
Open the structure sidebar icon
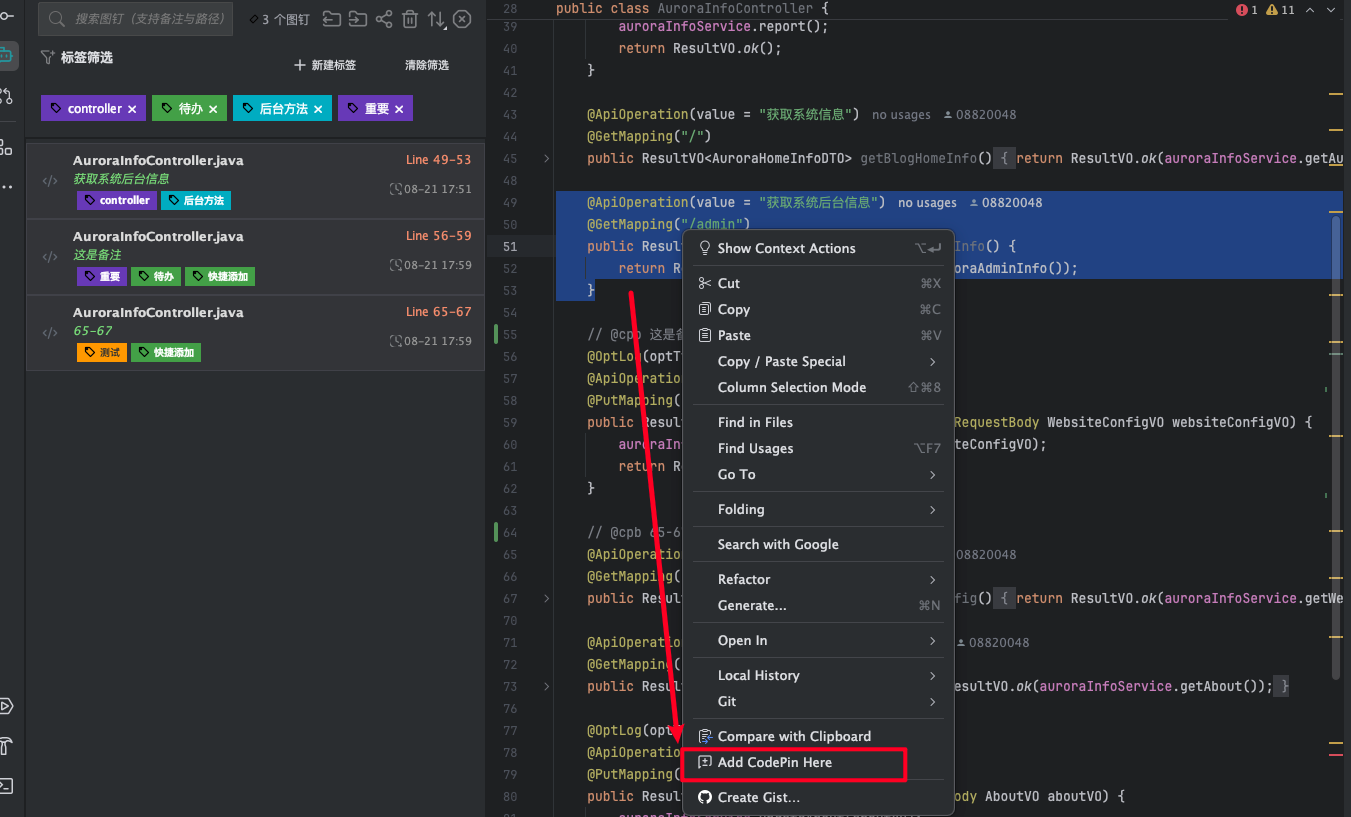tap(7, 147)
